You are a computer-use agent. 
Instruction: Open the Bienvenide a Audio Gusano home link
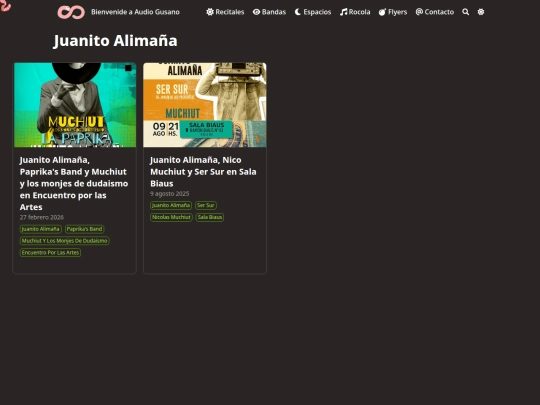click(x=135, y=12)
